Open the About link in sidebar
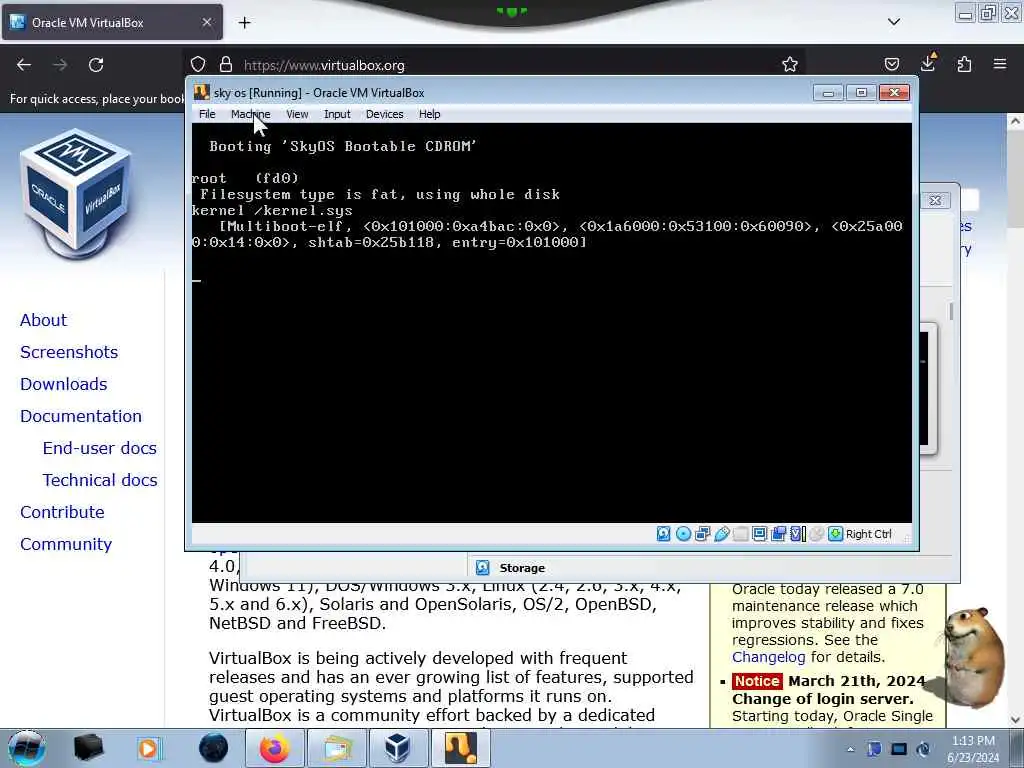The height and width of the screenshot is (768, 1024). (43, 320)
